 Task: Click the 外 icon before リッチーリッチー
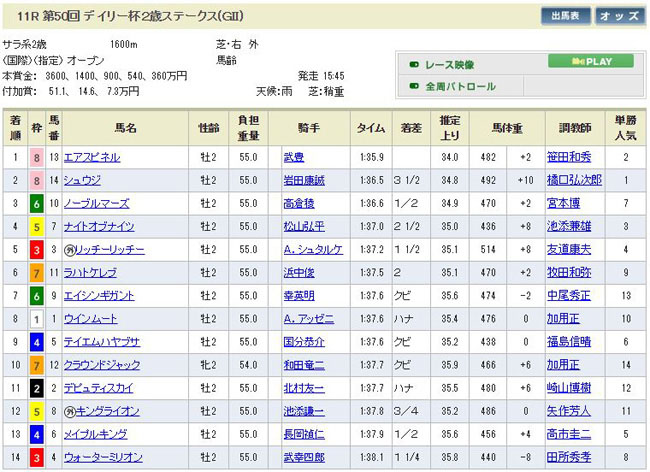(70, 248)
